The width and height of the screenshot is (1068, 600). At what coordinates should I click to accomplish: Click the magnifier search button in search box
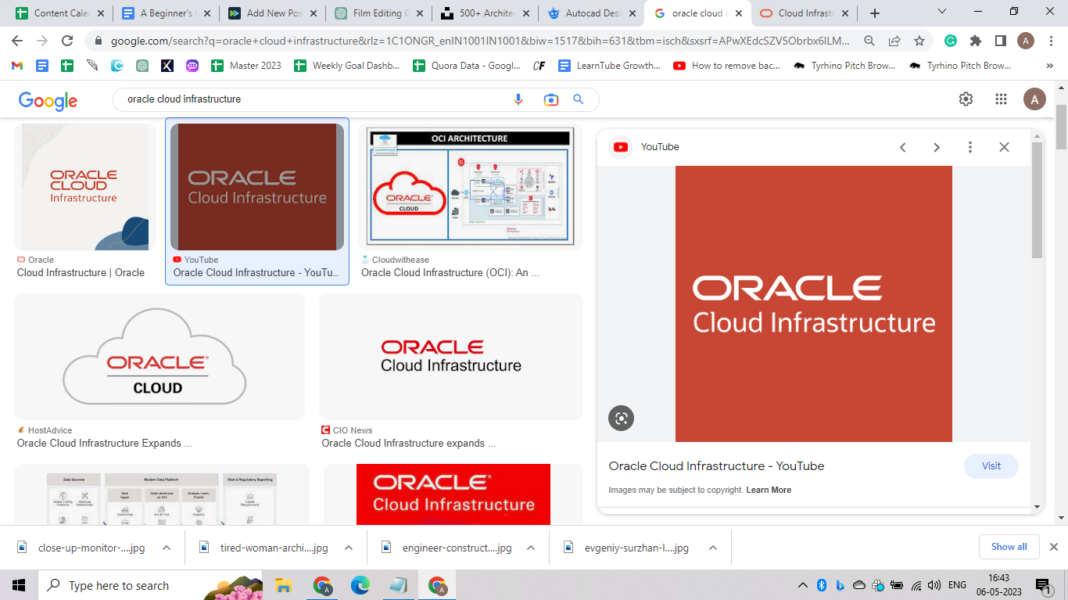[578, 99]
